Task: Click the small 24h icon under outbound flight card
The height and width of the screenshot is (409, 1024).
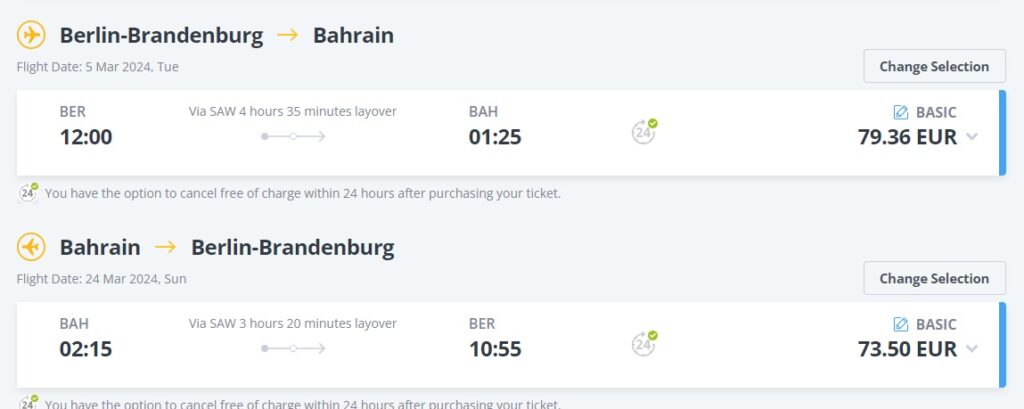Action: 28,192
